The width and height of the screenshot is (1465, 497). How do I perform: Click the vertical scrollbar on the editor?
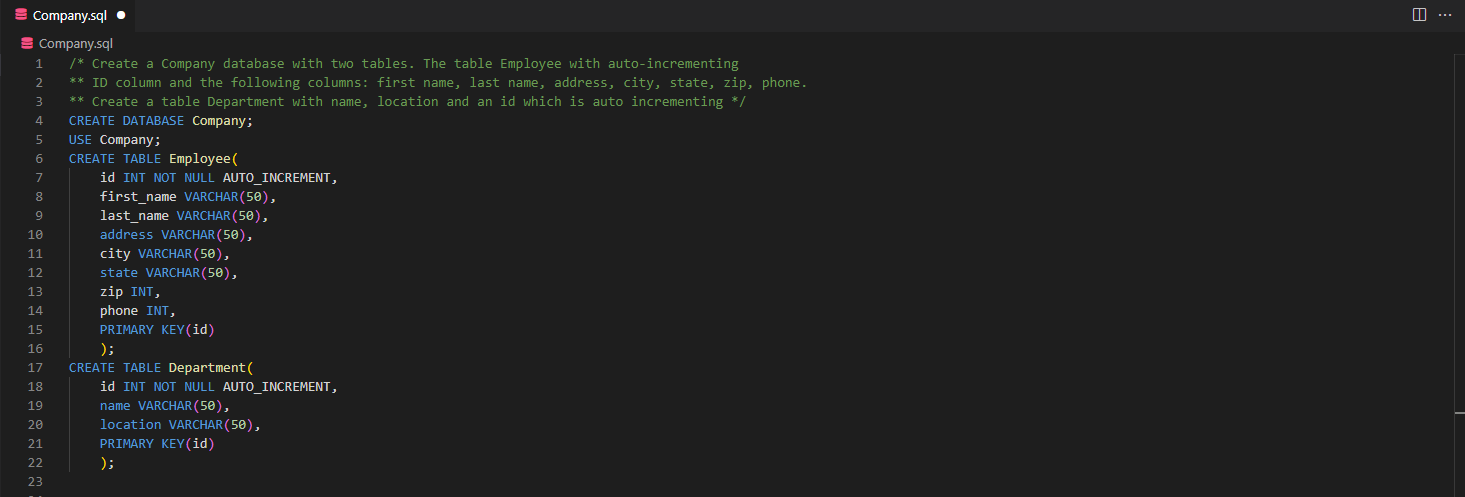pyautogui.click(x=1458, y=275)
